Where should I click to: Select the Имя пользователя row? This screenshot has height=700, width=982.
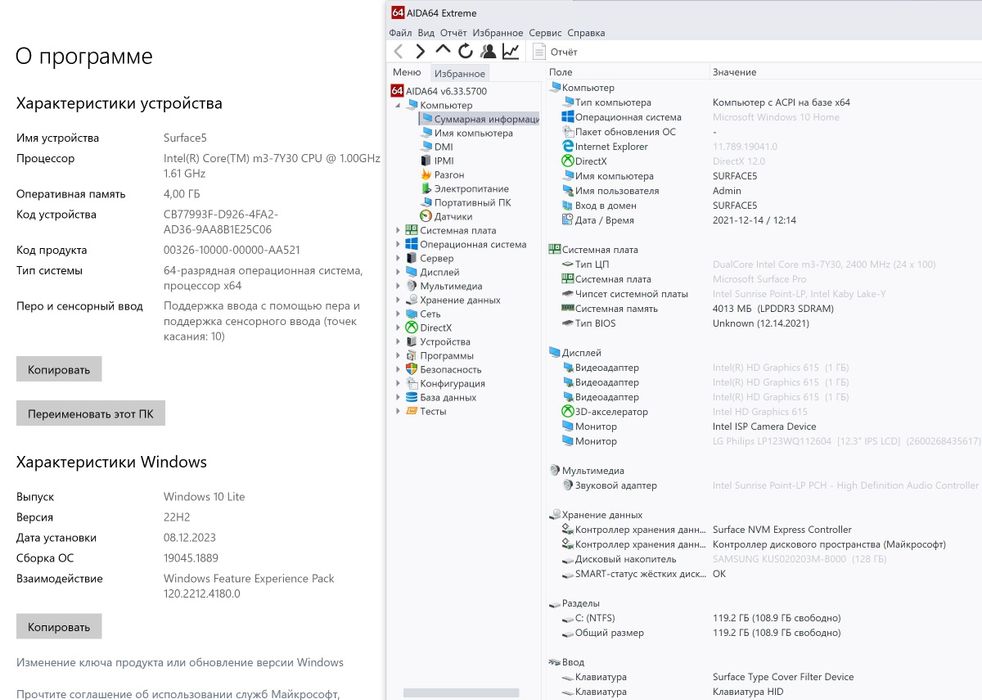coord(764,190)
